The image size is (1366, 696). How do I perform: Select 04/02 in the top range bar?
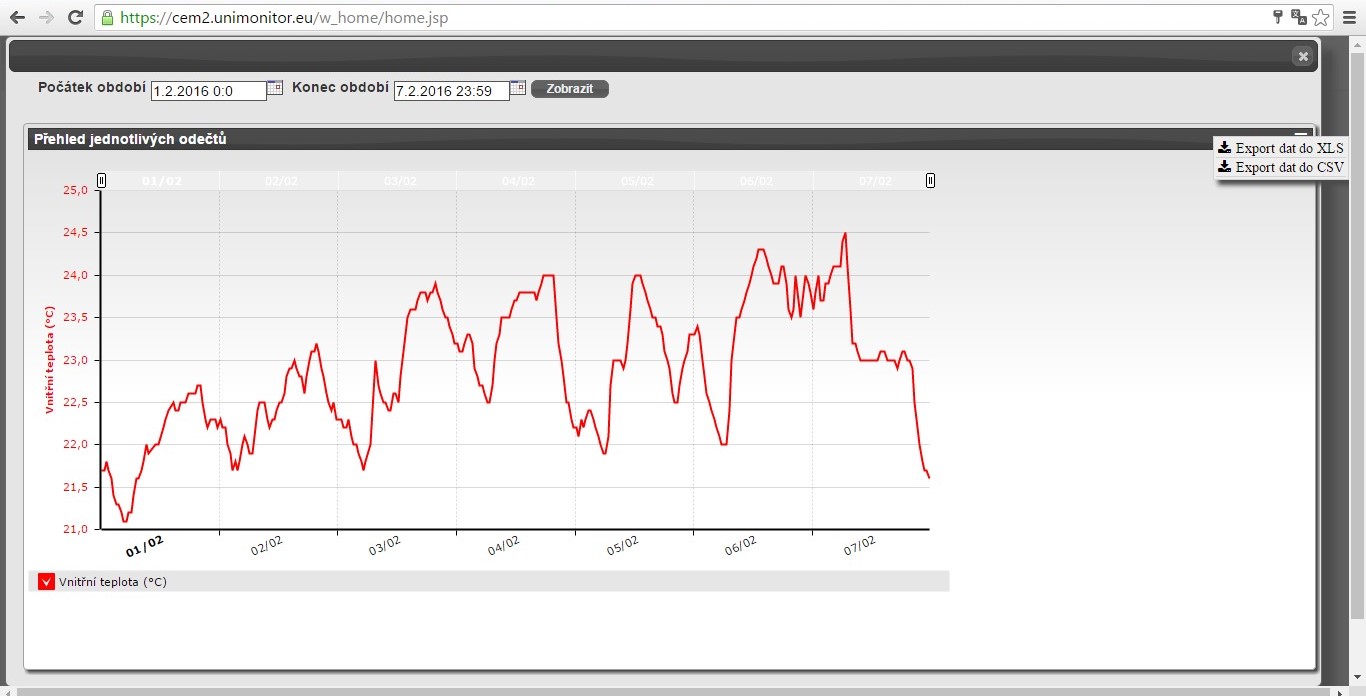(x=518, y=181)
